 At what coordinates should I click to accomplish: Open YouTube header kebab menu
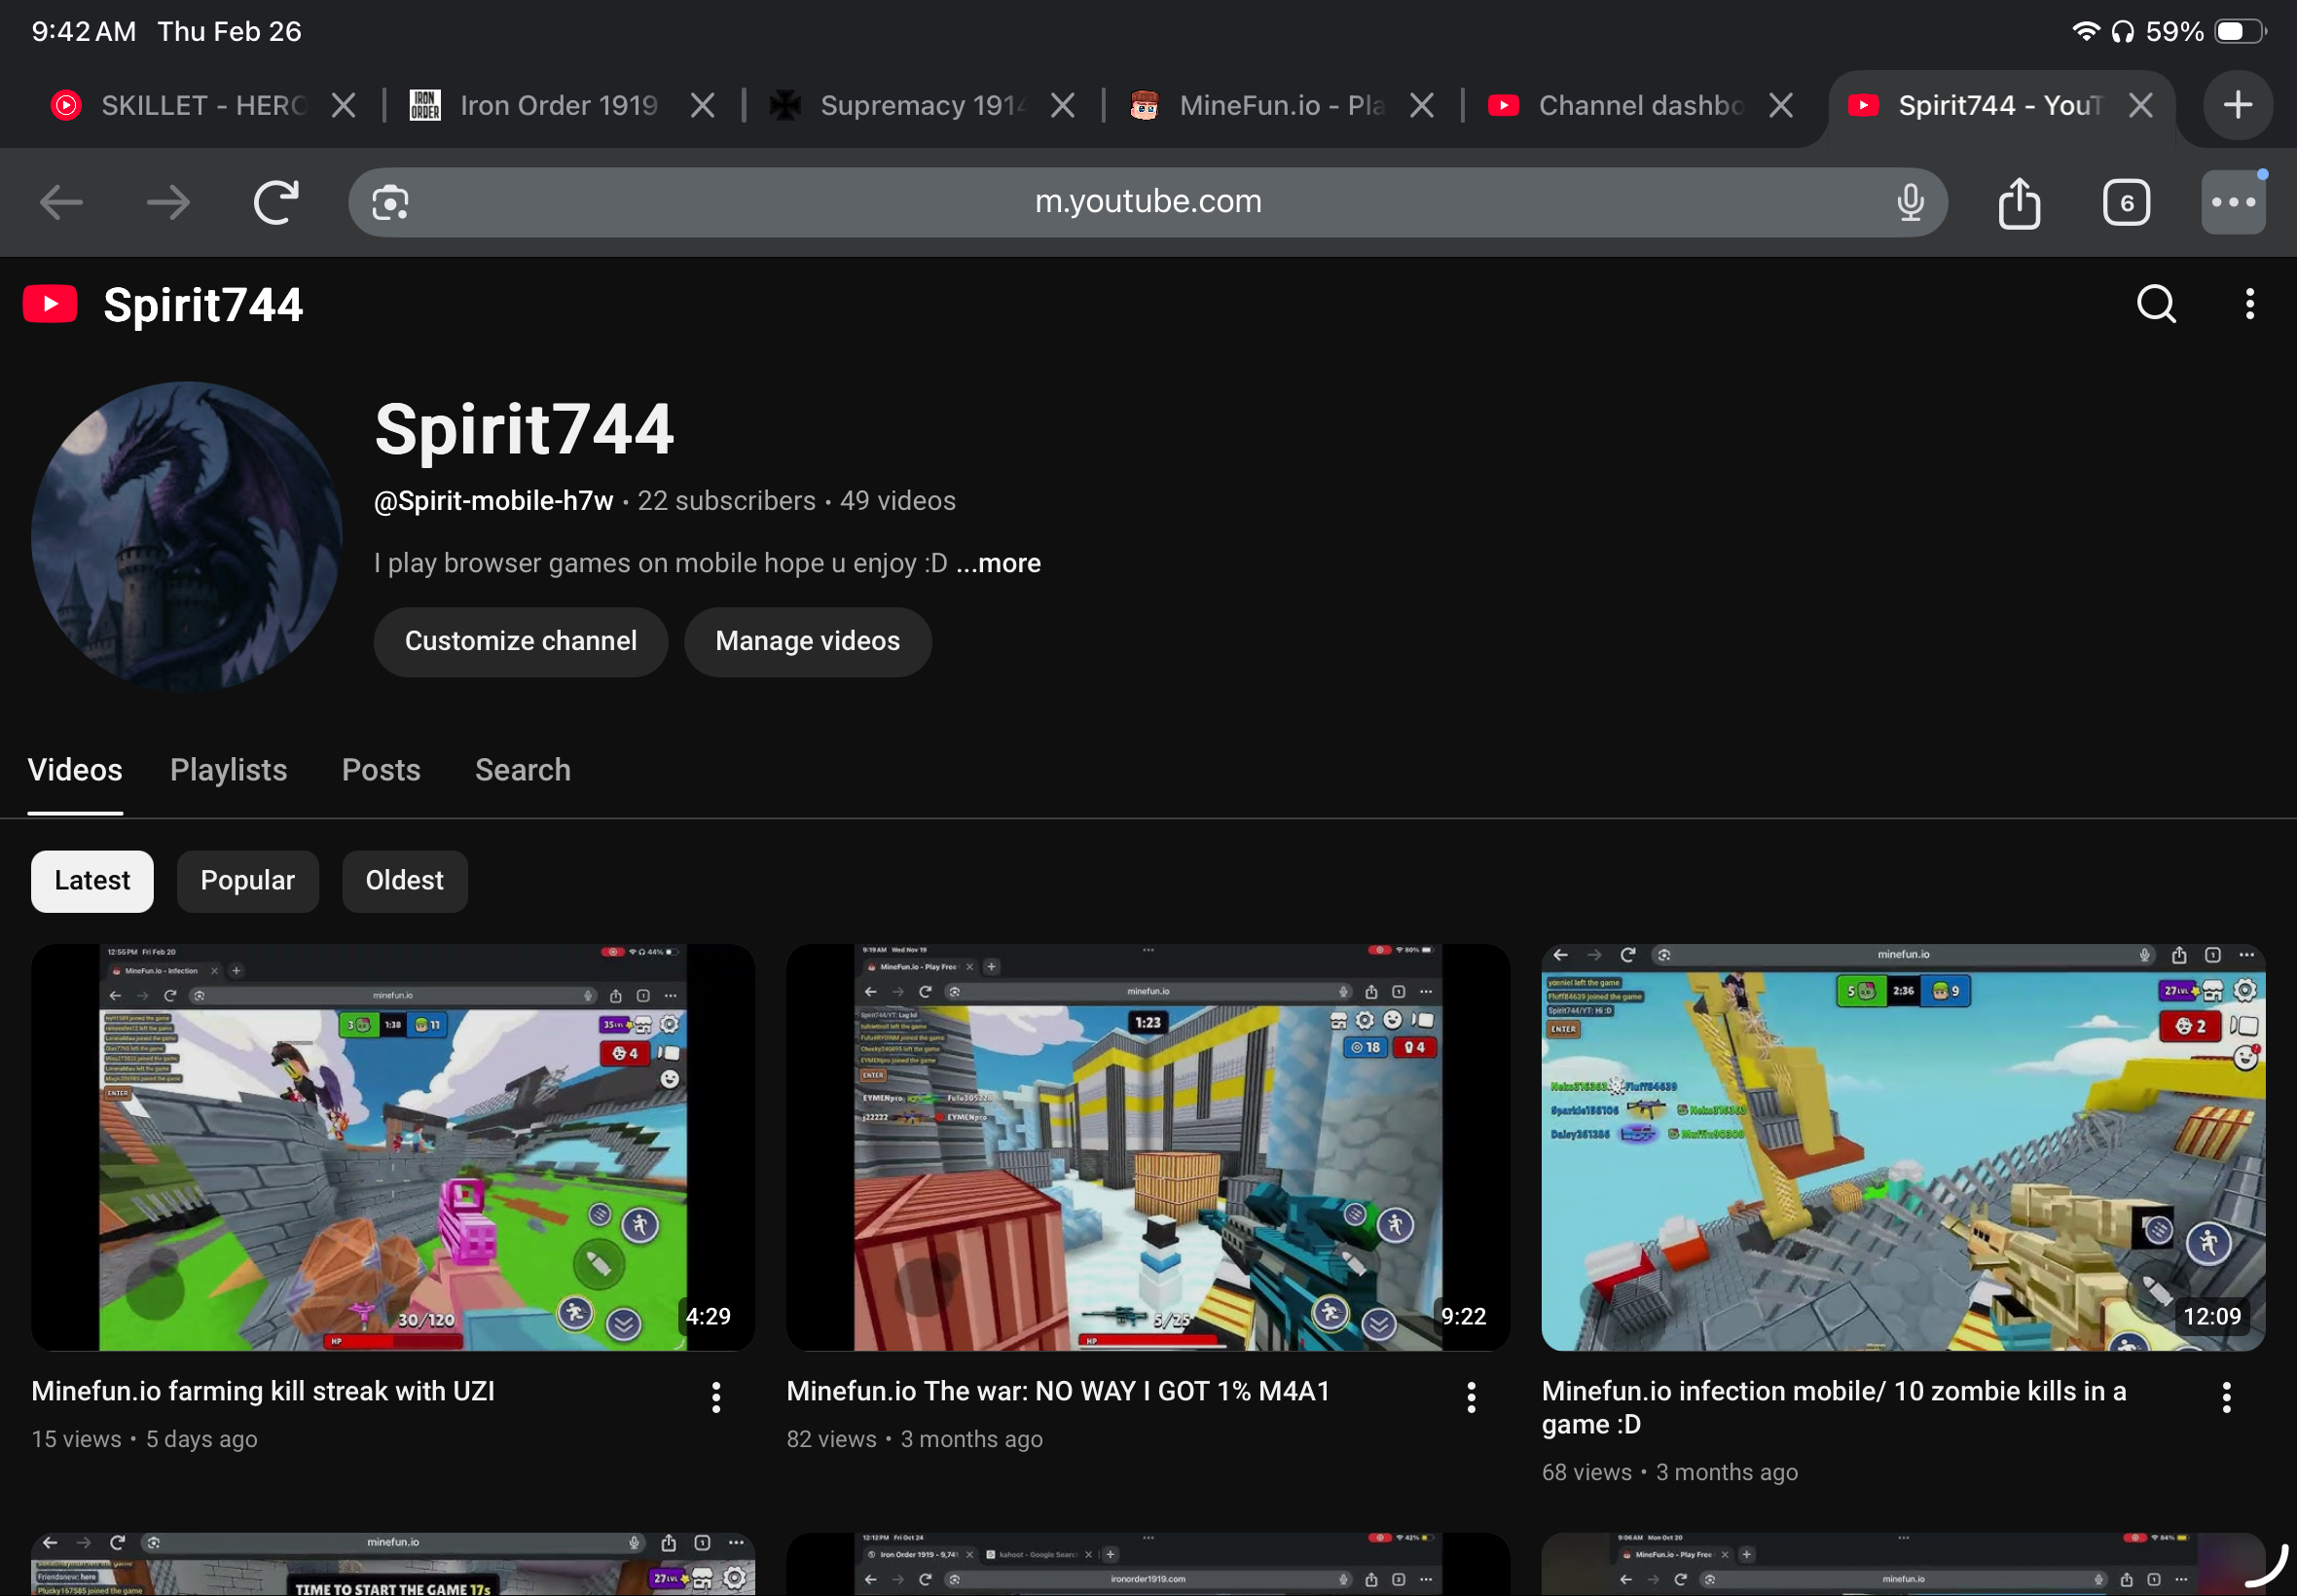pyautogui.click(x=2249, y=304)
